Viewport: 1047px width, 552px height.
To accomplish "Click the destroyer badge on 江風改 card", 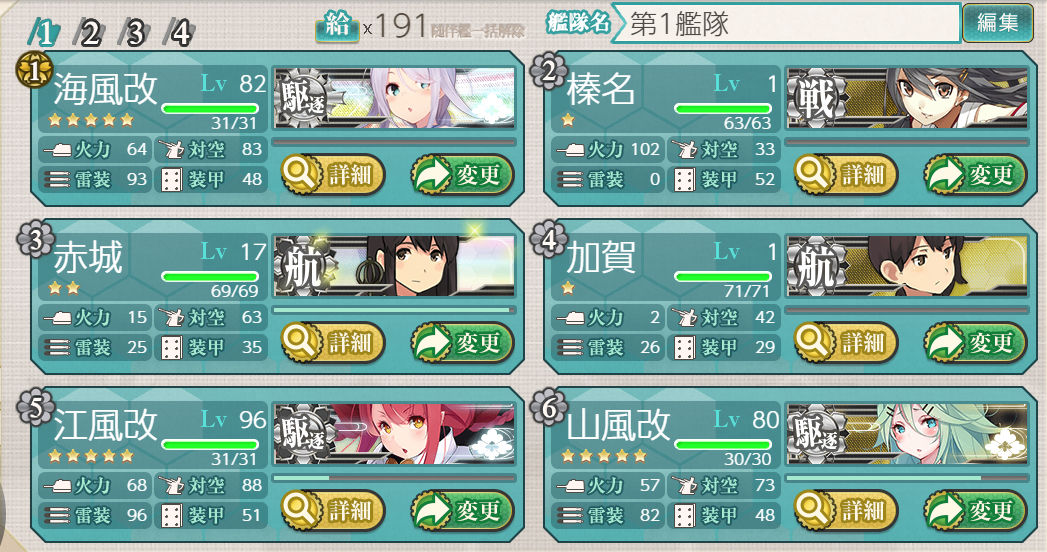I will pos(302,435).
